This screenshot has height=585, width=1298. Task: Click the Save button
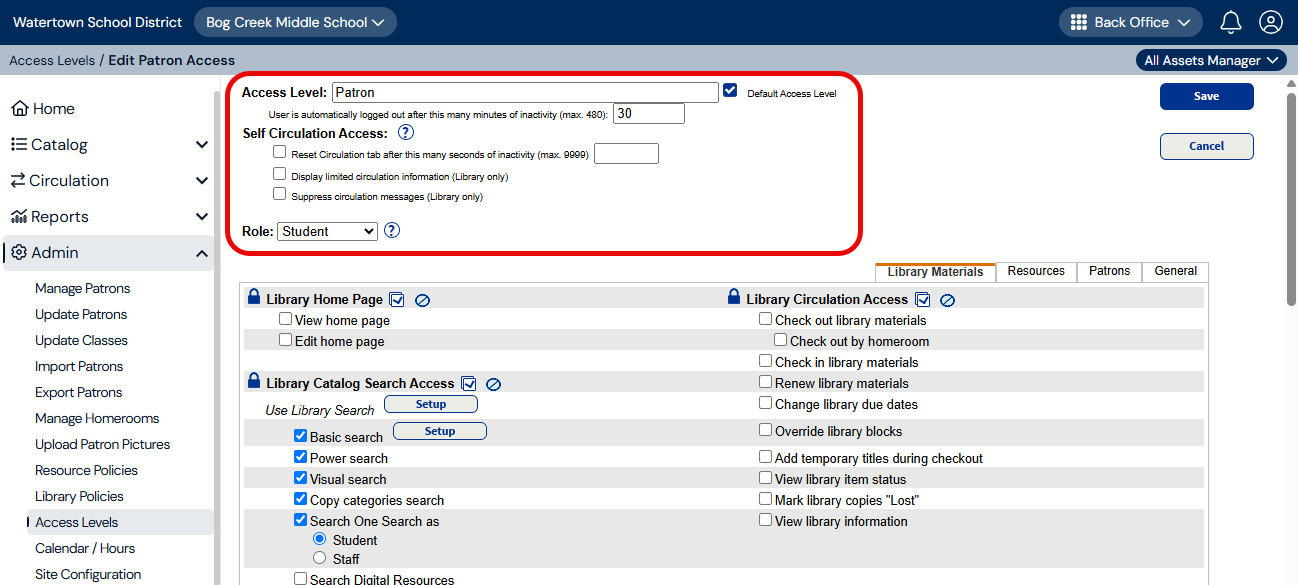coord(1206,95)
